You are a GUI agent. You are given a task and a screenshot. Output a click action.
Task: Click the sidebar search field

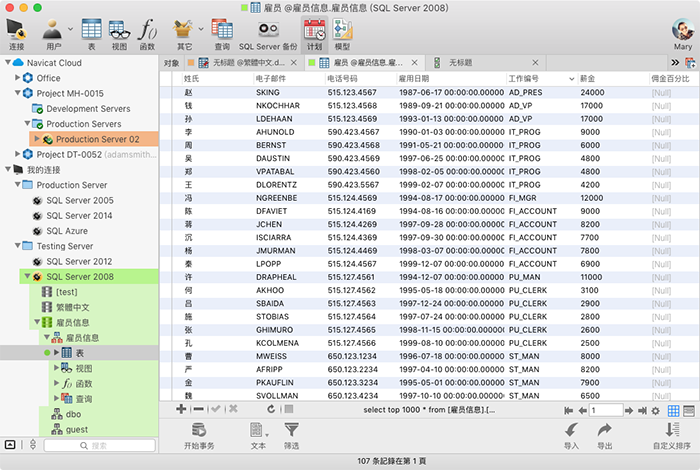[x=100, y=445]
